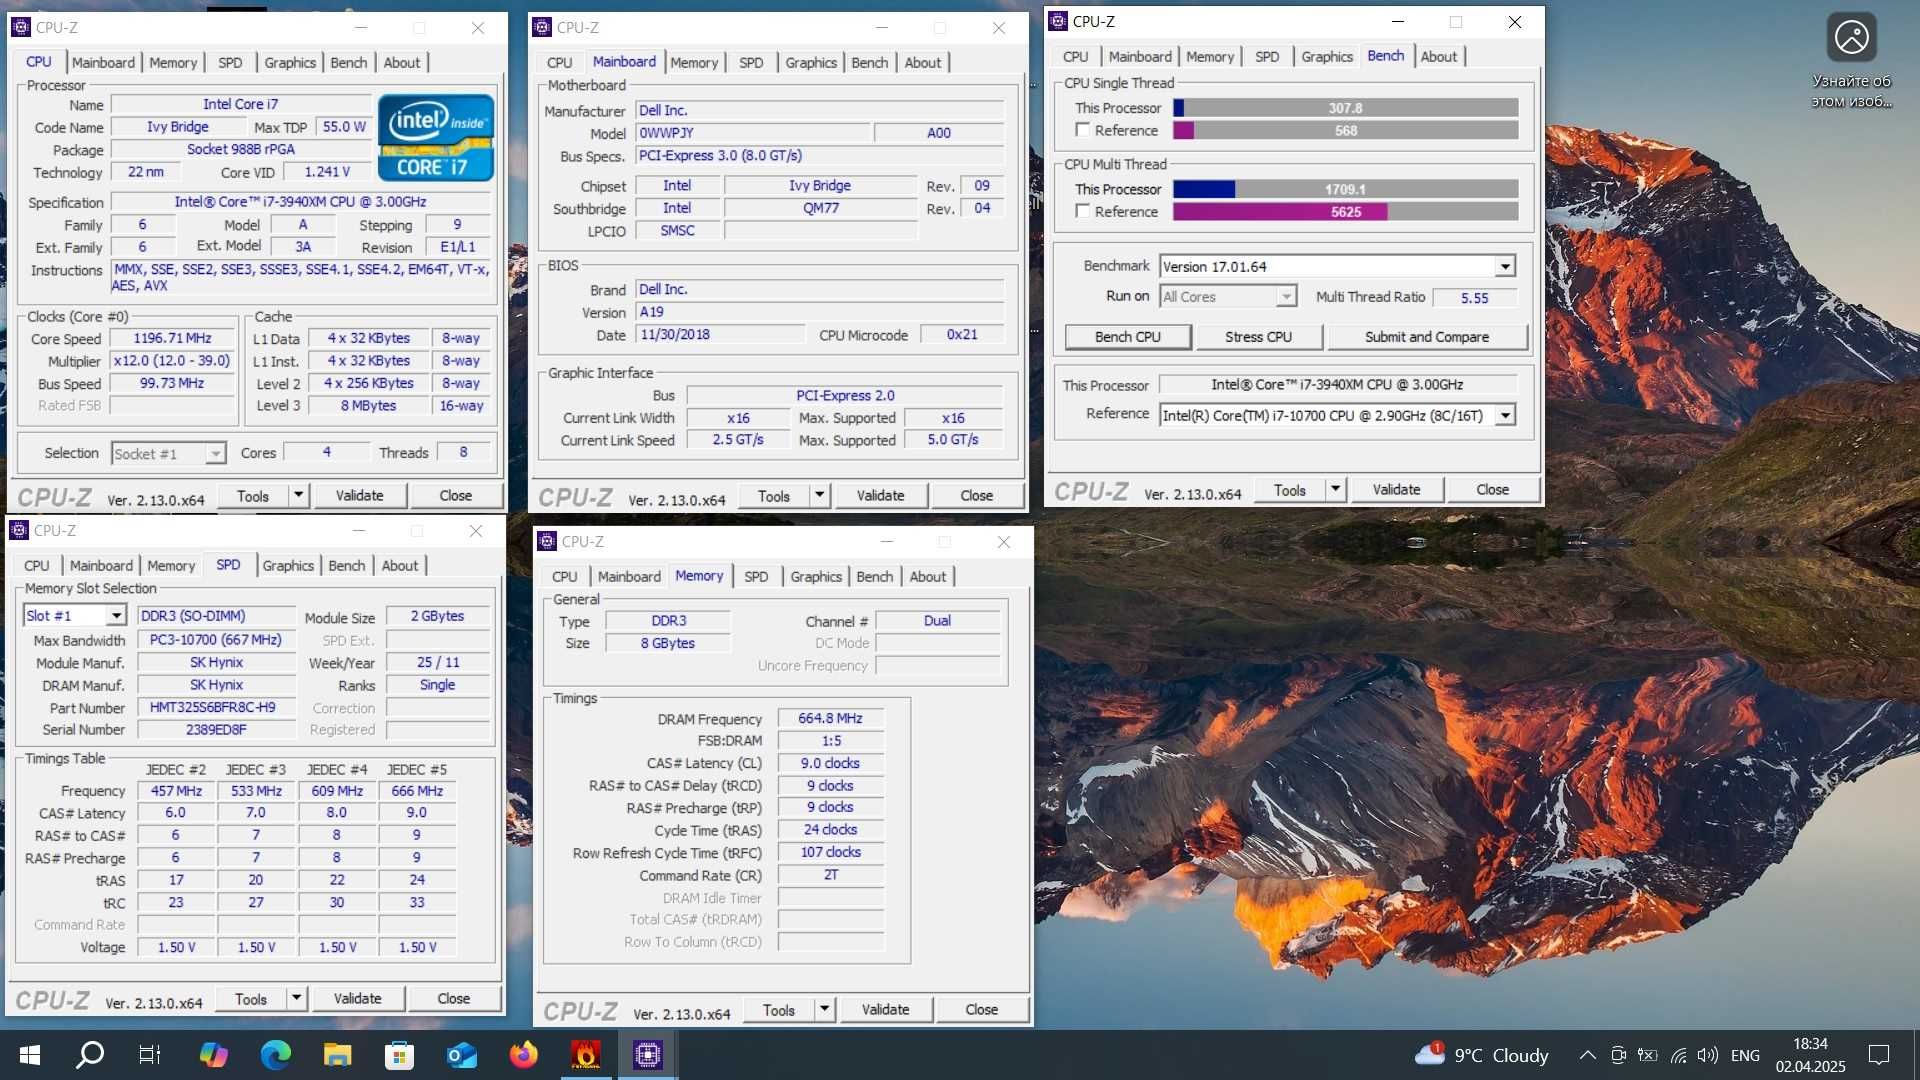Image resolution: width=1920 pixels, height=1080 pixels.
Task: Switch to SPD tab in the Memory window
Action: click(x=756, y=577)
